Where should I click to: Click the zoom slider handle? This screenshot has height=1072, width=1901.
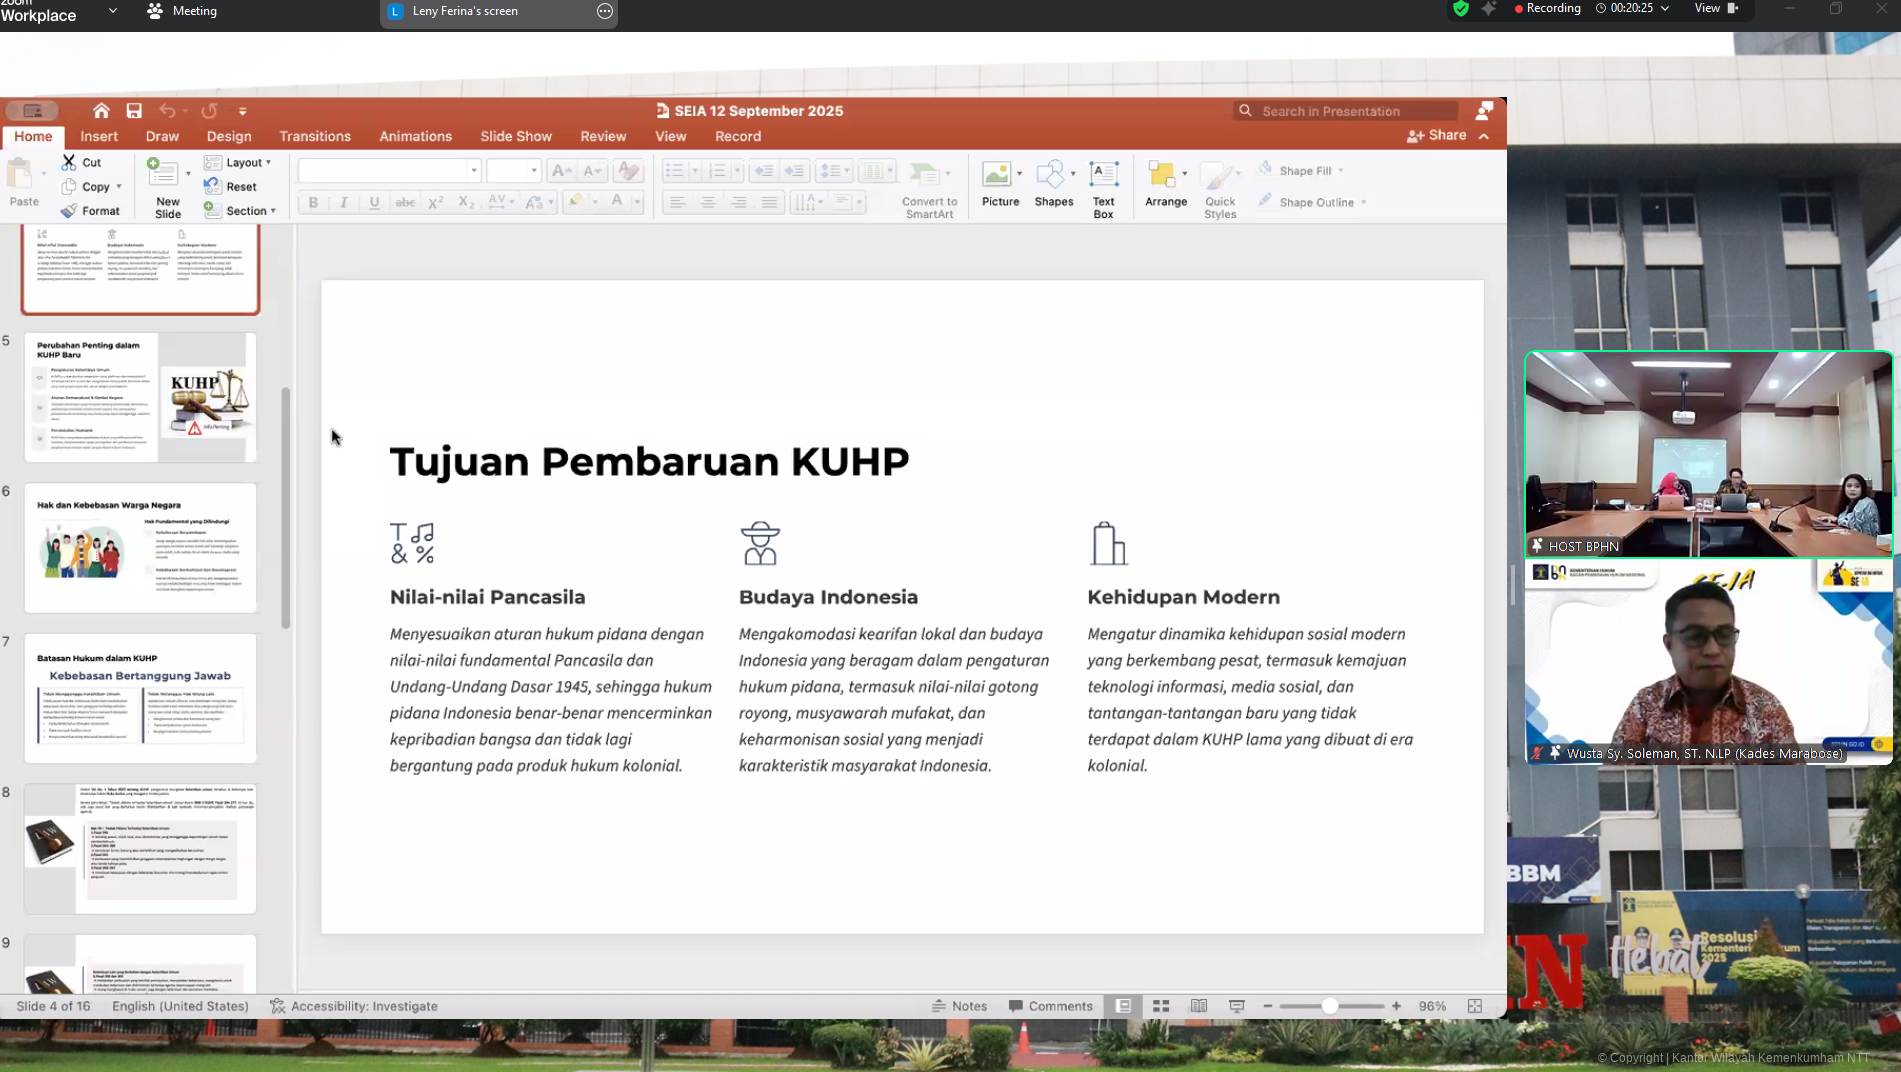click(1329, 1006)
